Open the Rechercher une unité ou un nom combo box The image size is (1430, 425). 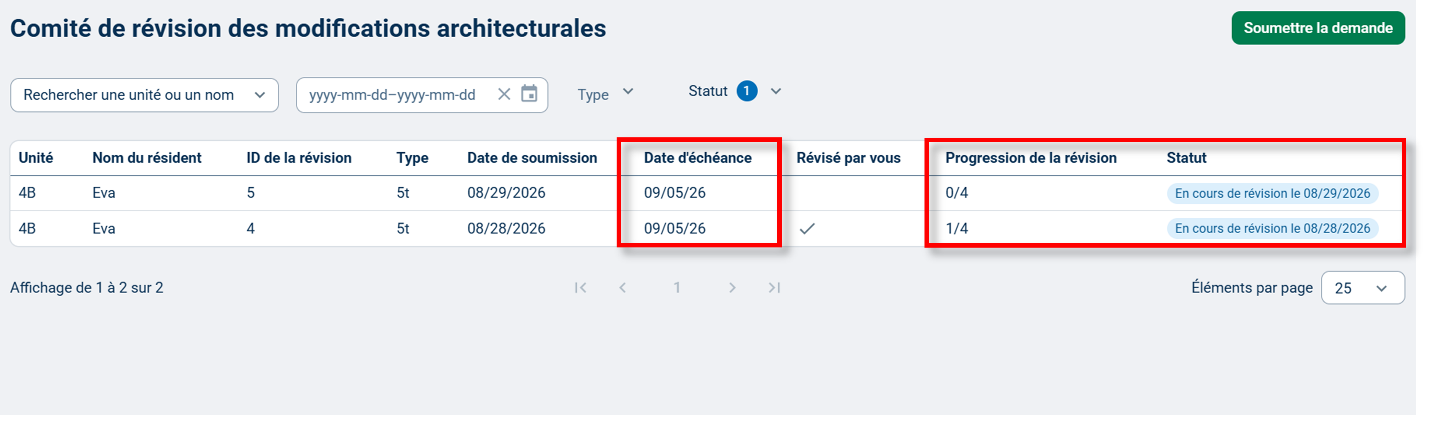pyautogui.click(x=144, y=95)
